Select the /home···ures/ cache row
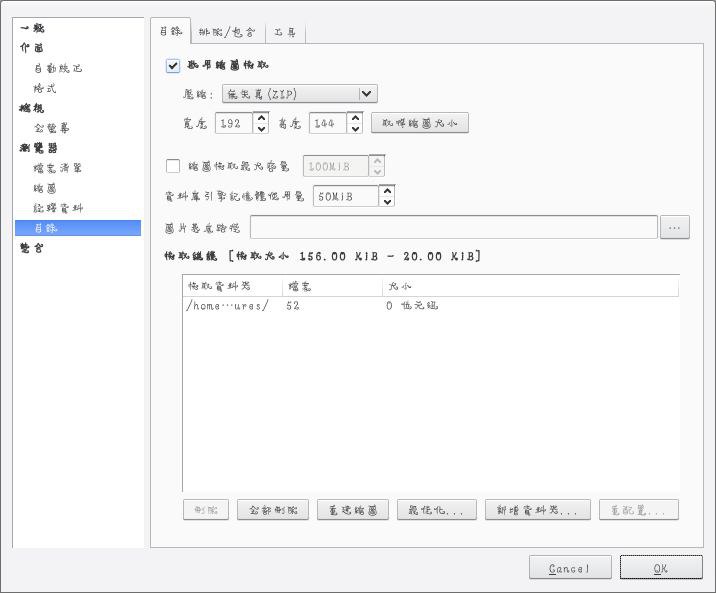 (228, 306)
